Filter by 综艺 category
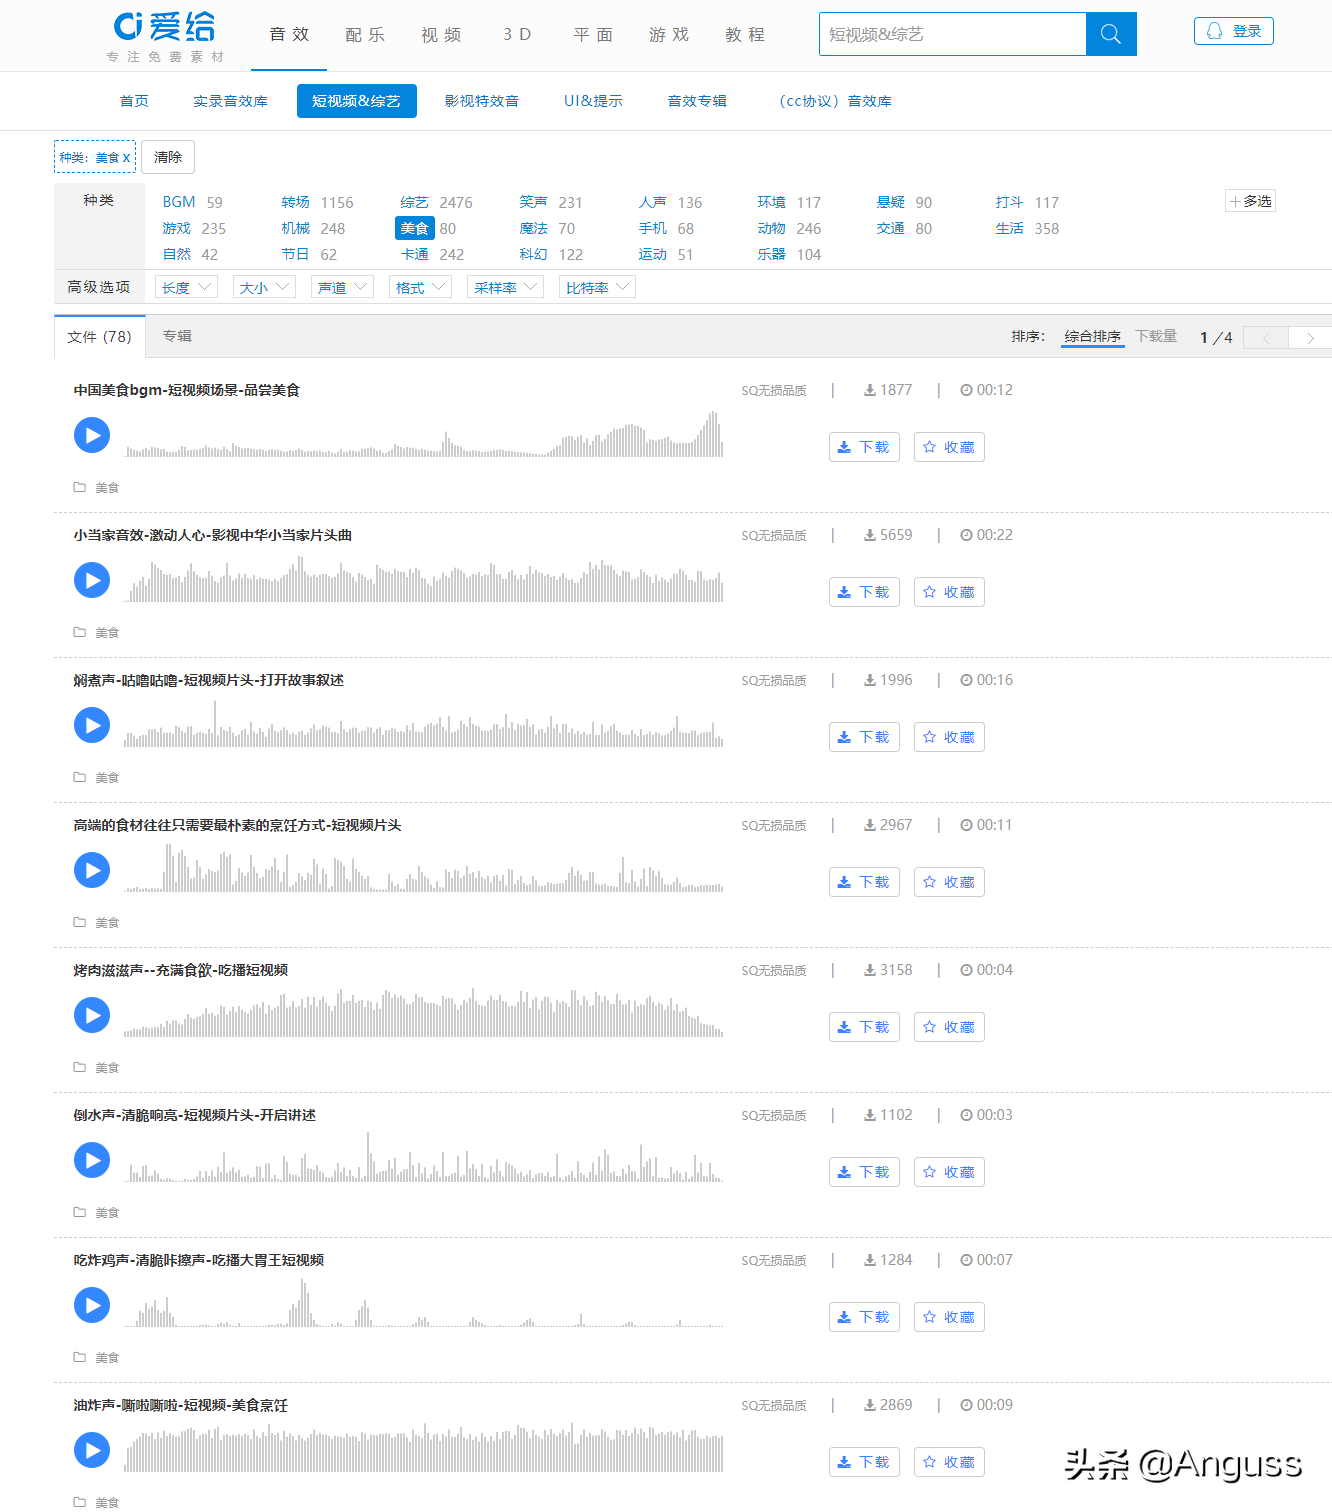The image size is (1332, 1512). point(414,202)
